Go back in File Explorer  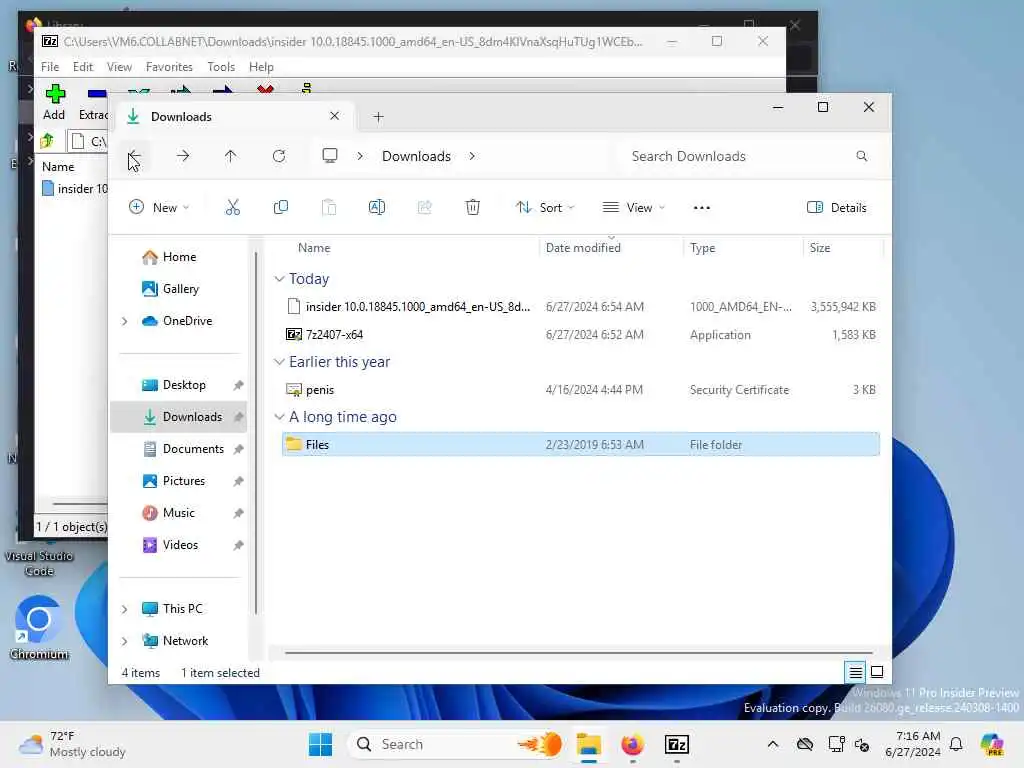[135, 156]
